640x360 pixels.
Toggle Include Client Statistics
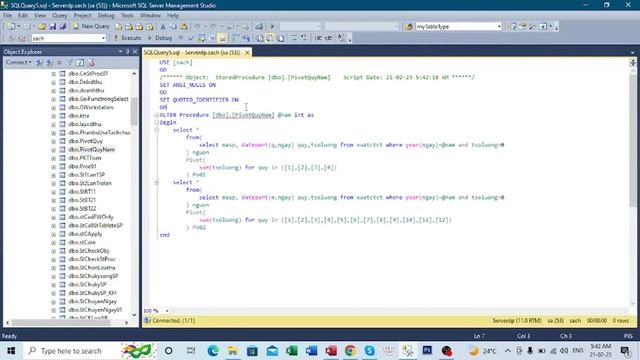[x=246, y=38]
